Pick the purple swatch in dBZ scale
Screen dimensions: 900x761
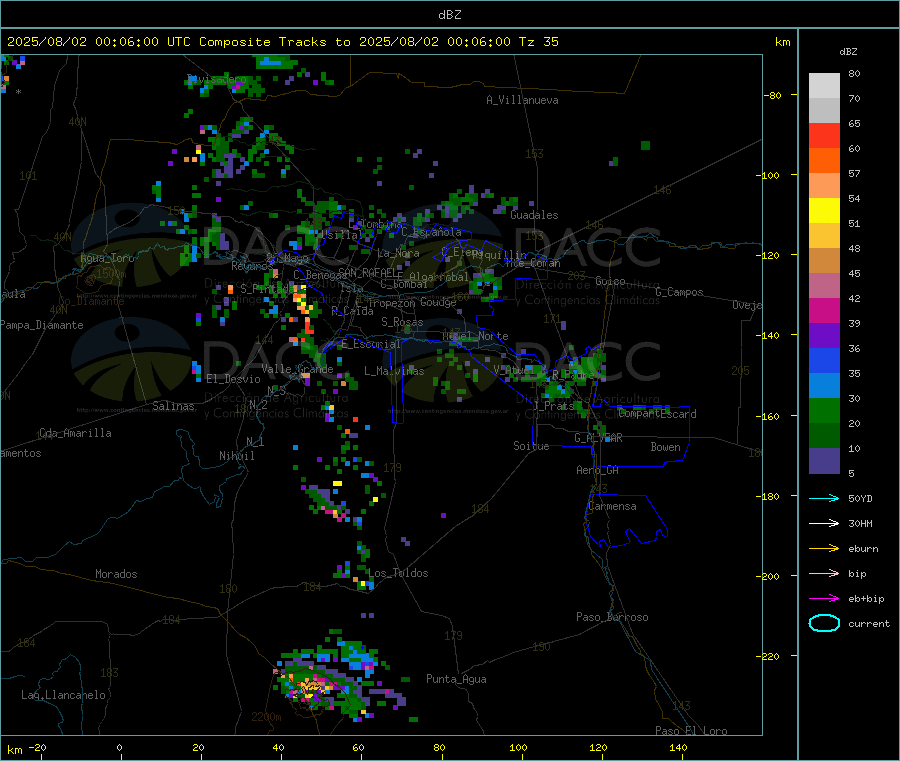click(x=824, y=336)
